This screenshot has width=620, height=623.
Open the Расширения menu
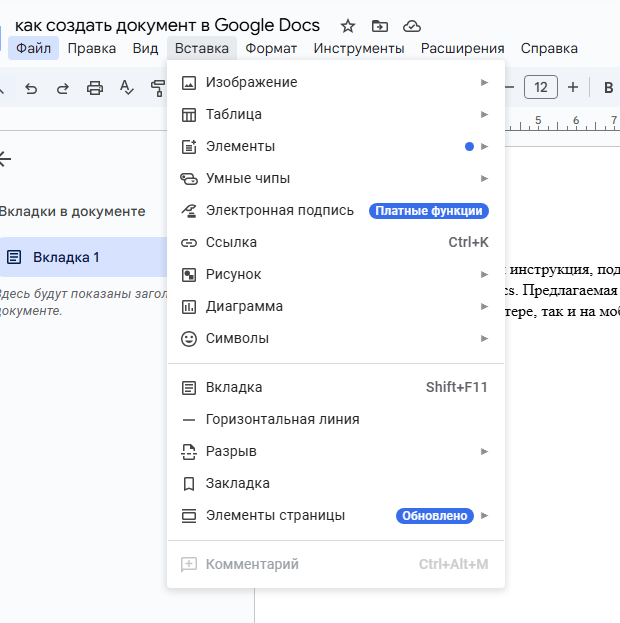tap(463, 48)
